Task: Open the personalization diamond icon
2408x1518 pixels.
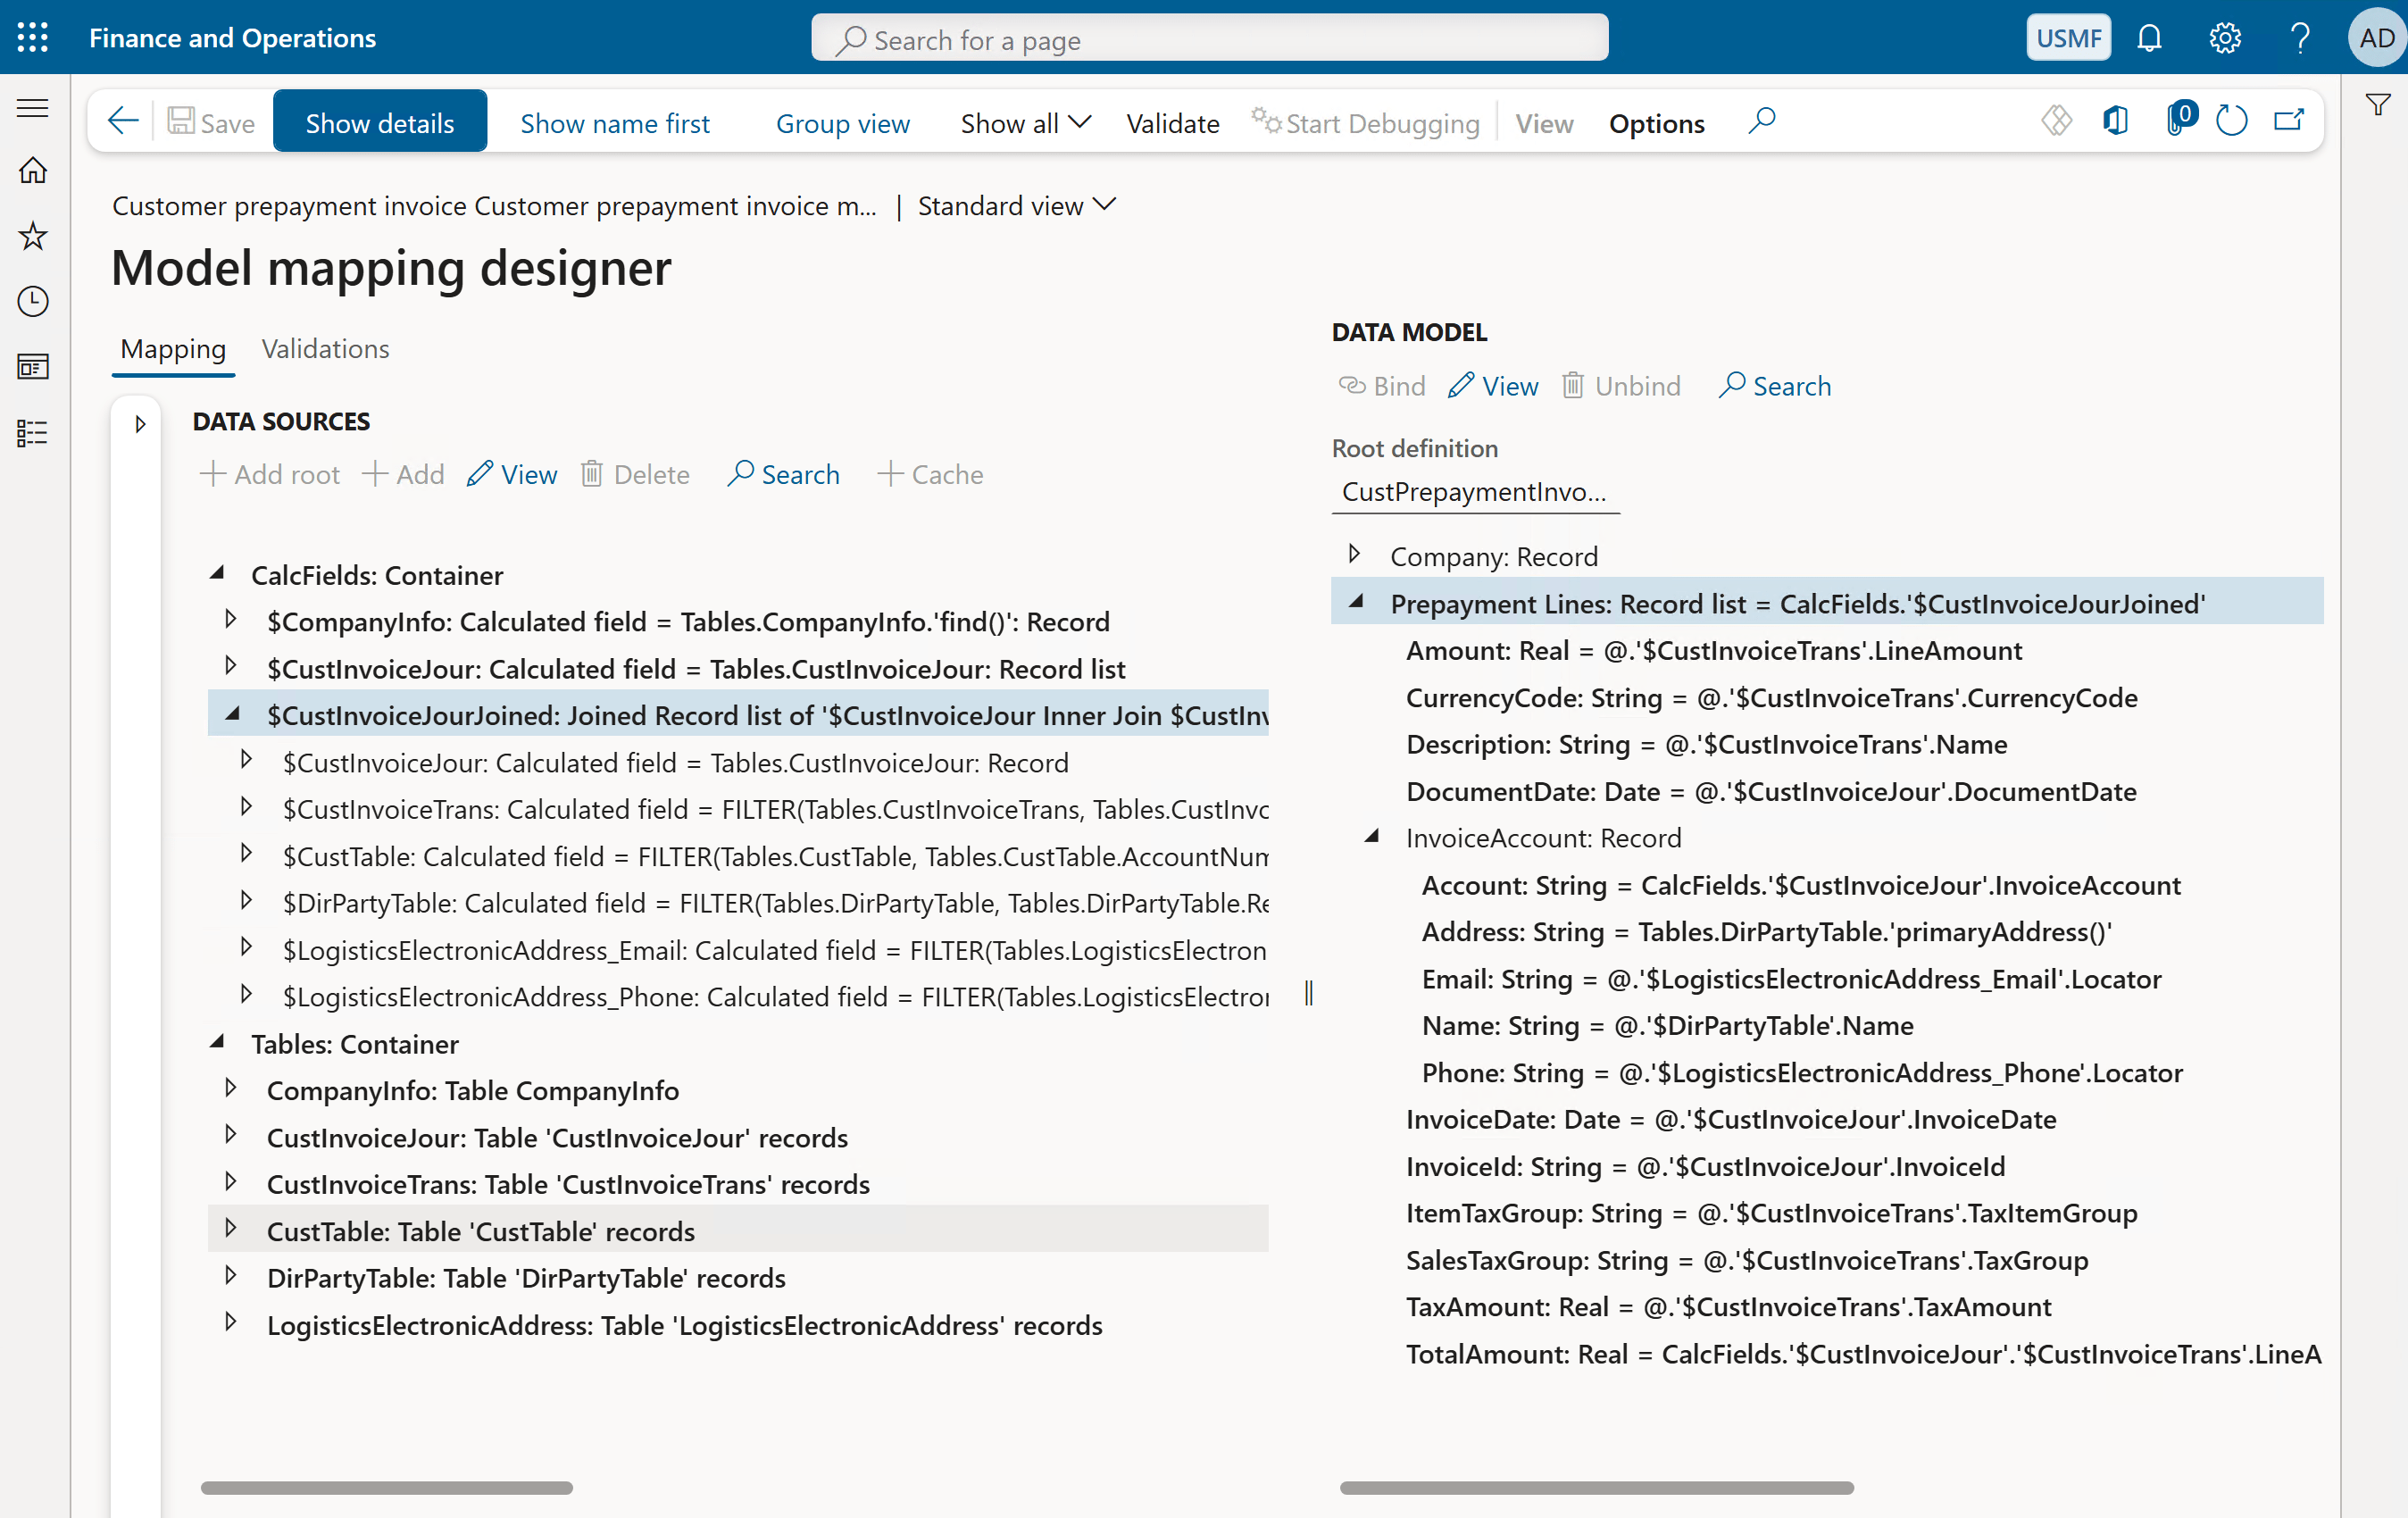Action: (x=2057, y=121)
